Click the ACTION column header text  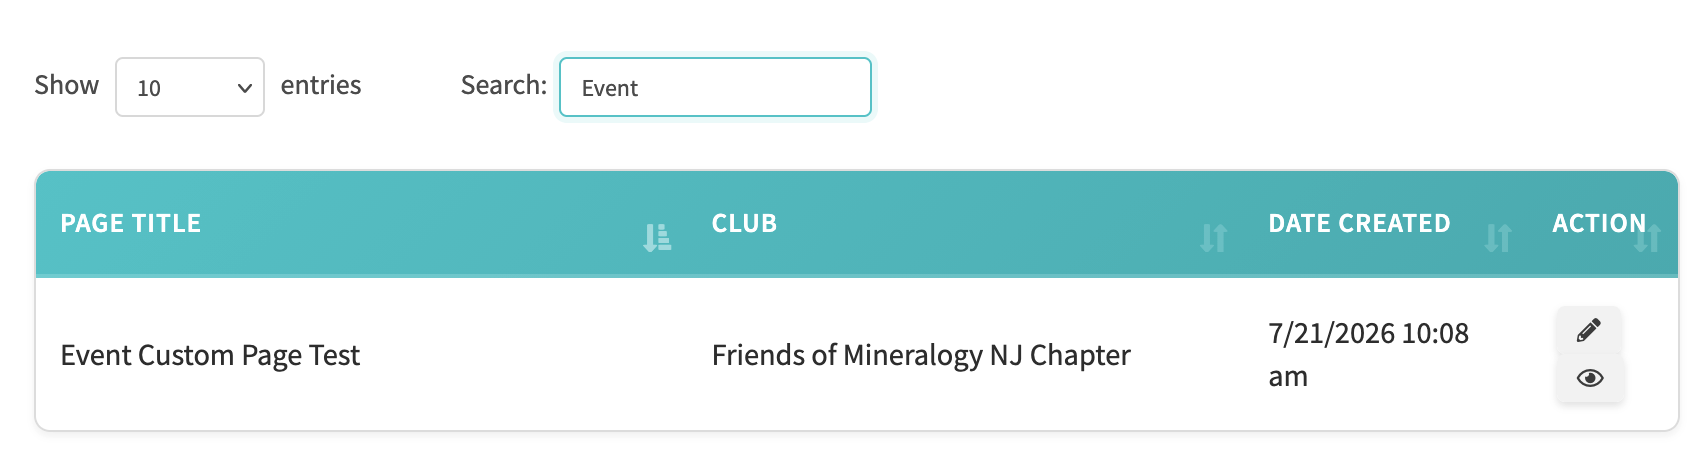point(1599,223)
